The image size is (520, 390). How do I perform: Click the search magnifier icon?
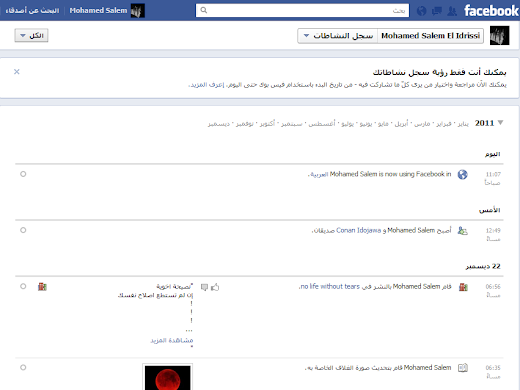204,10
